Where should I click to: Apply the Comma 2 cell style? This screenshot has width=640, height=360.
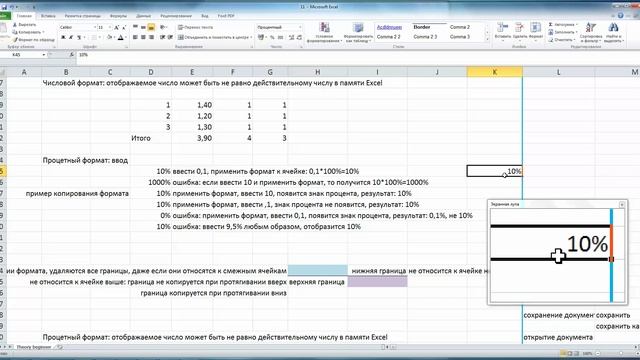[x=460, y=27]
